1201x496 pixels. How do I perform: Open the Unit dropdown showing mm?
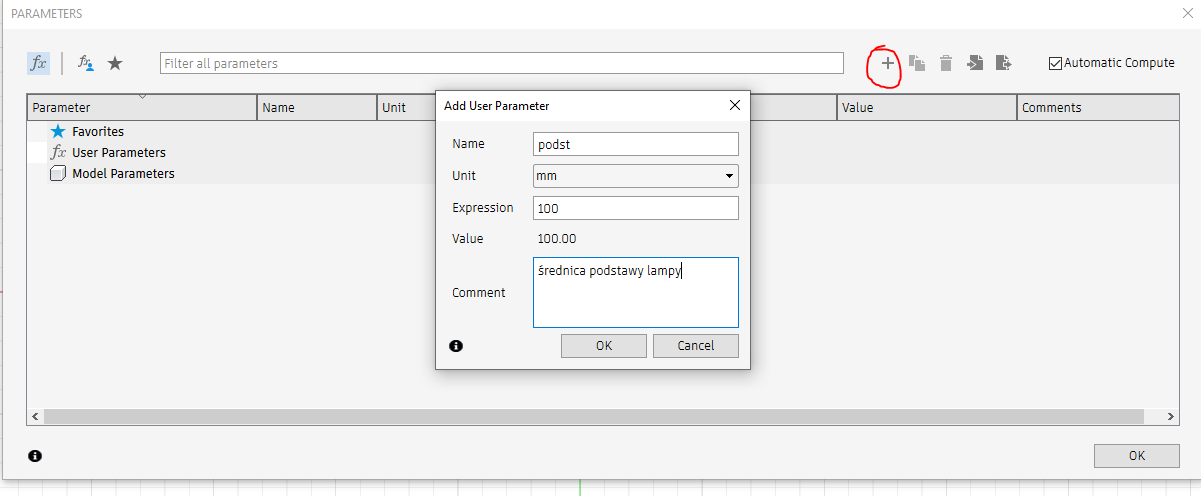(636, 176)
